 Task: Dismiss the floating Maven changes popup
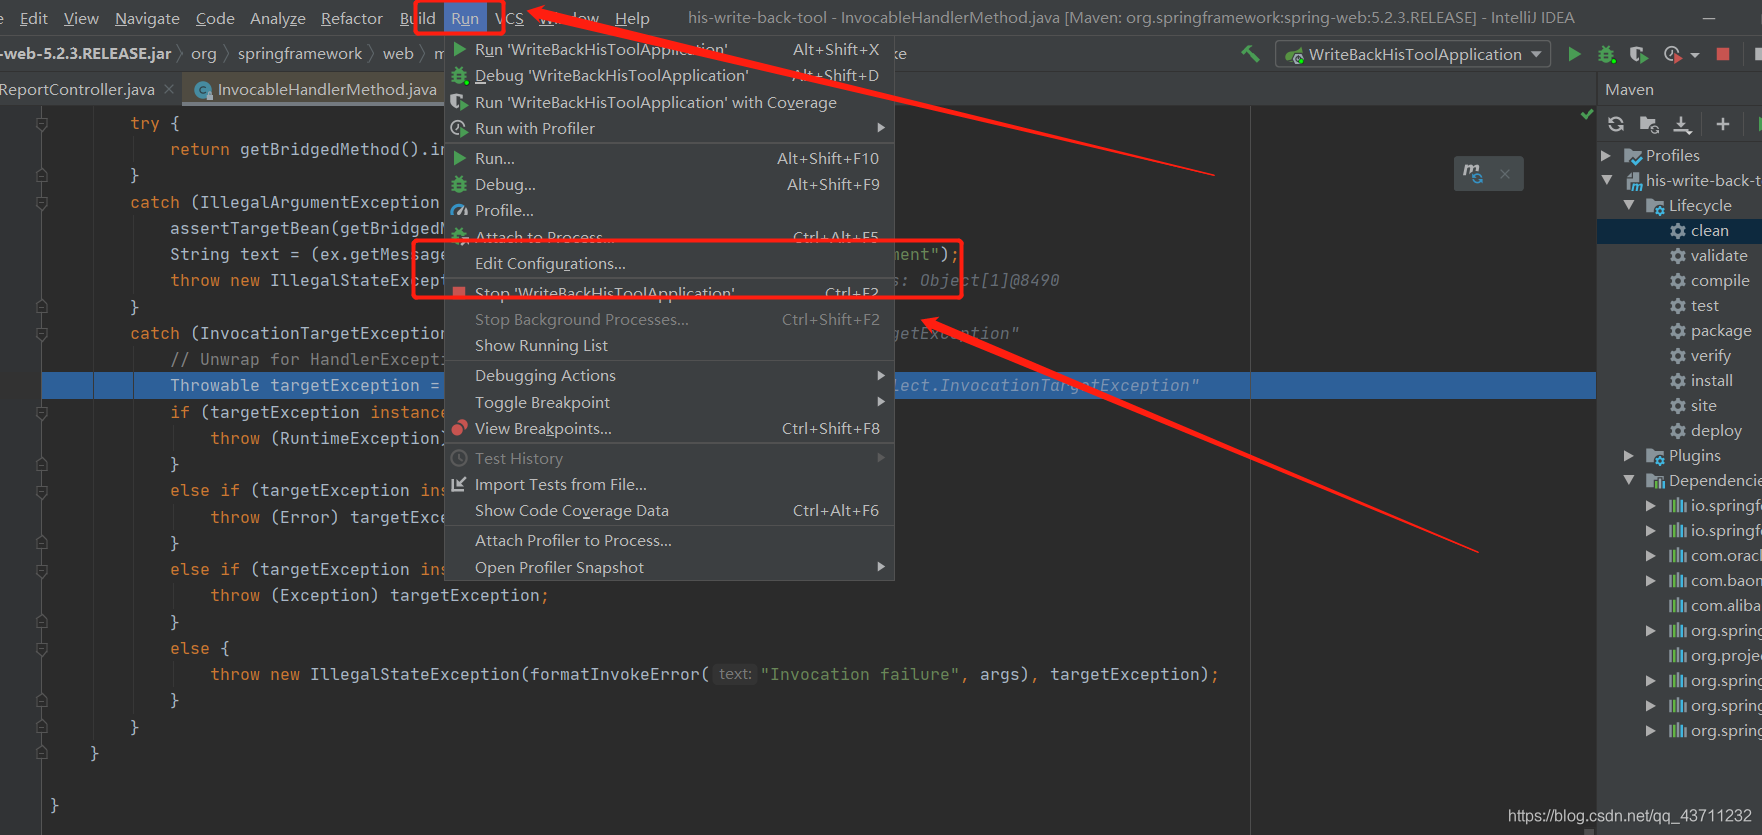point(1505,174)
